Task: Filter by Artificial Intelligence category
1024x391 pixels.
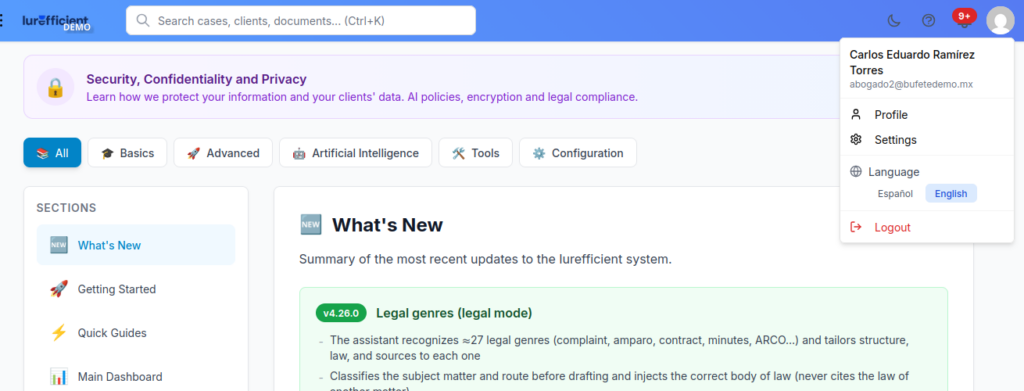Action: (x=355, y=153)
